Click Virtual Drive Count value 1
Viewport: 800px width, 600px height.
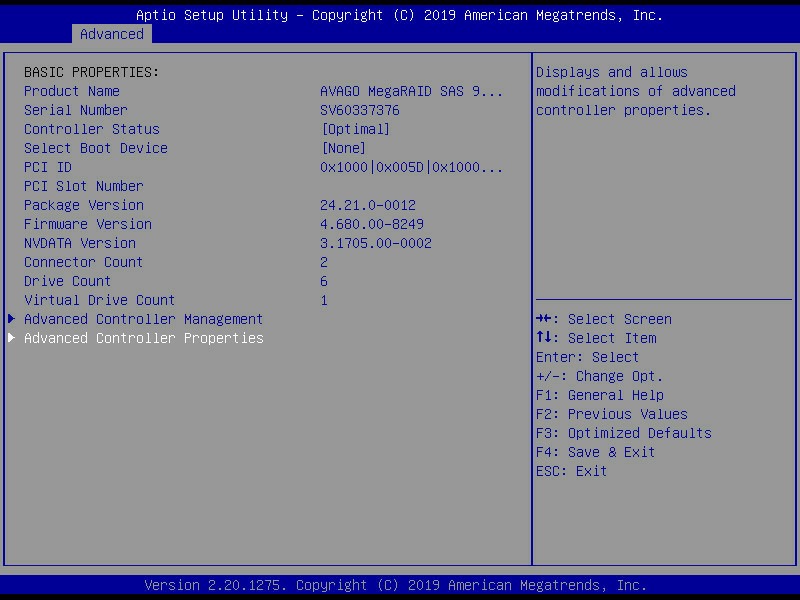pyautogui.click(x=324, y=300)
